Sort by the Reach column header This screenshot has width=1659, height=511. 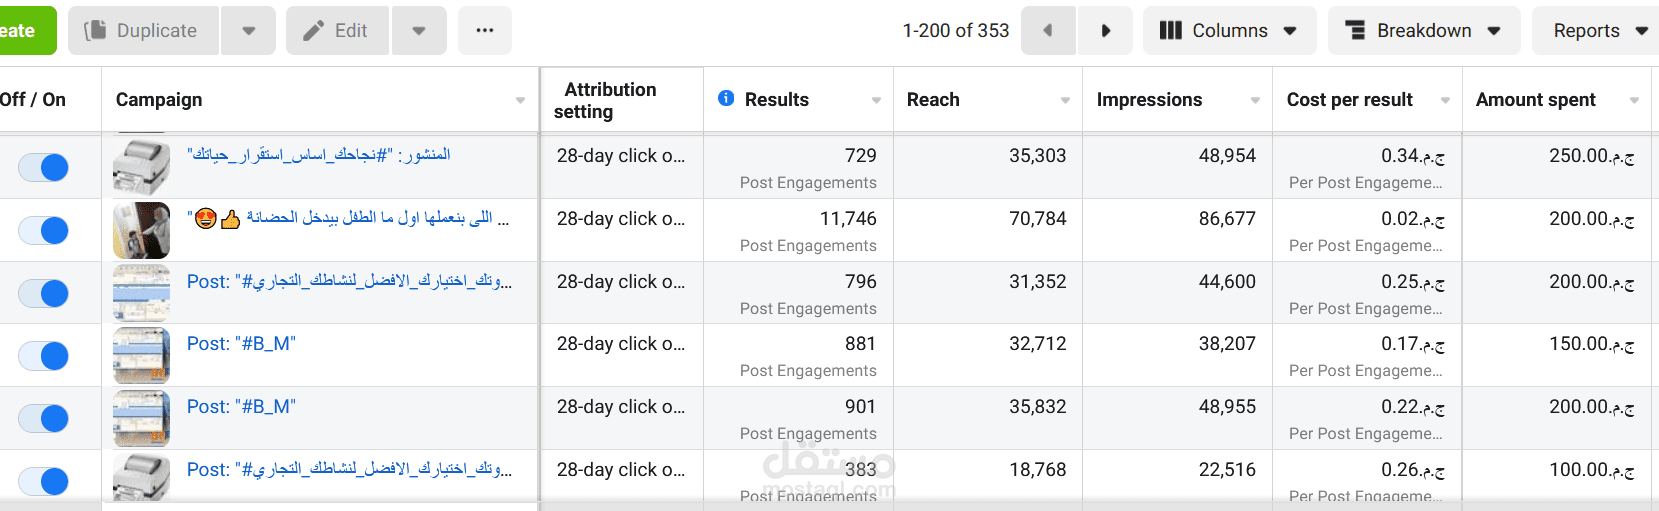pos(933,100)
